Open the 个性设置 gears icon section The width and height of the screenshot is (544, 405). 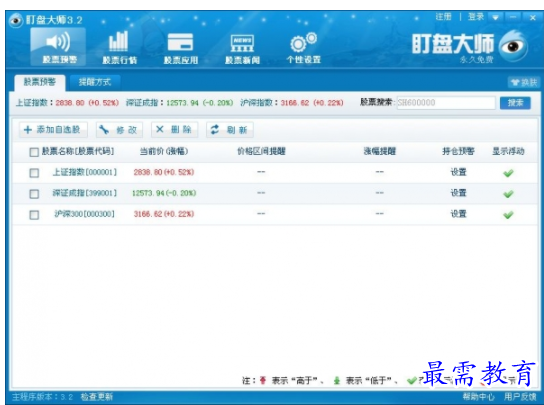pos(304,48)
